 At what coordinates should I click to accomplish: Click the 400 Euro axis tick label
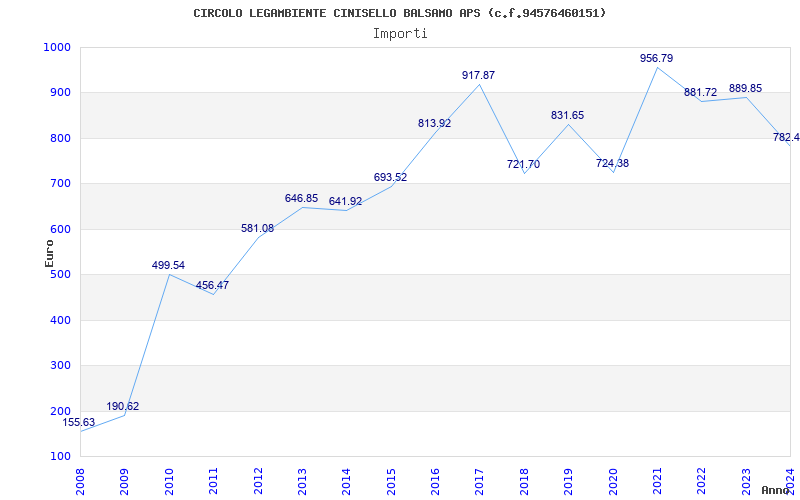[x=60, y=320]
